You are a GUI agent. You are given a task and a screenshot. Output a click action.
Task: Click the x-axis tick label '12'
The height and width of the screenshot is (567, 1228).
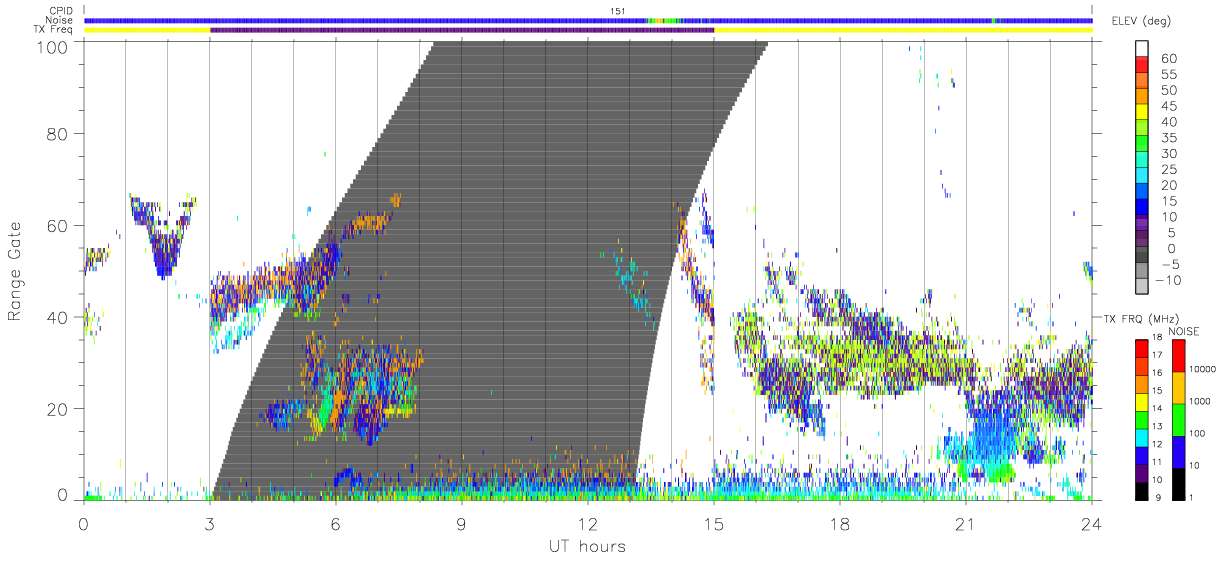coord(588,523)
